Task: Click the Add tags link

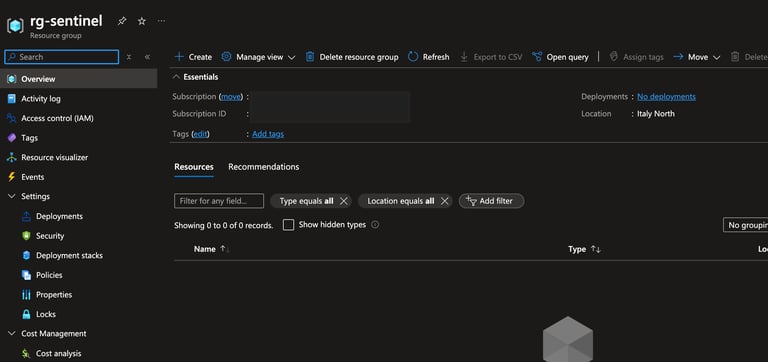Action: (268, 134)
